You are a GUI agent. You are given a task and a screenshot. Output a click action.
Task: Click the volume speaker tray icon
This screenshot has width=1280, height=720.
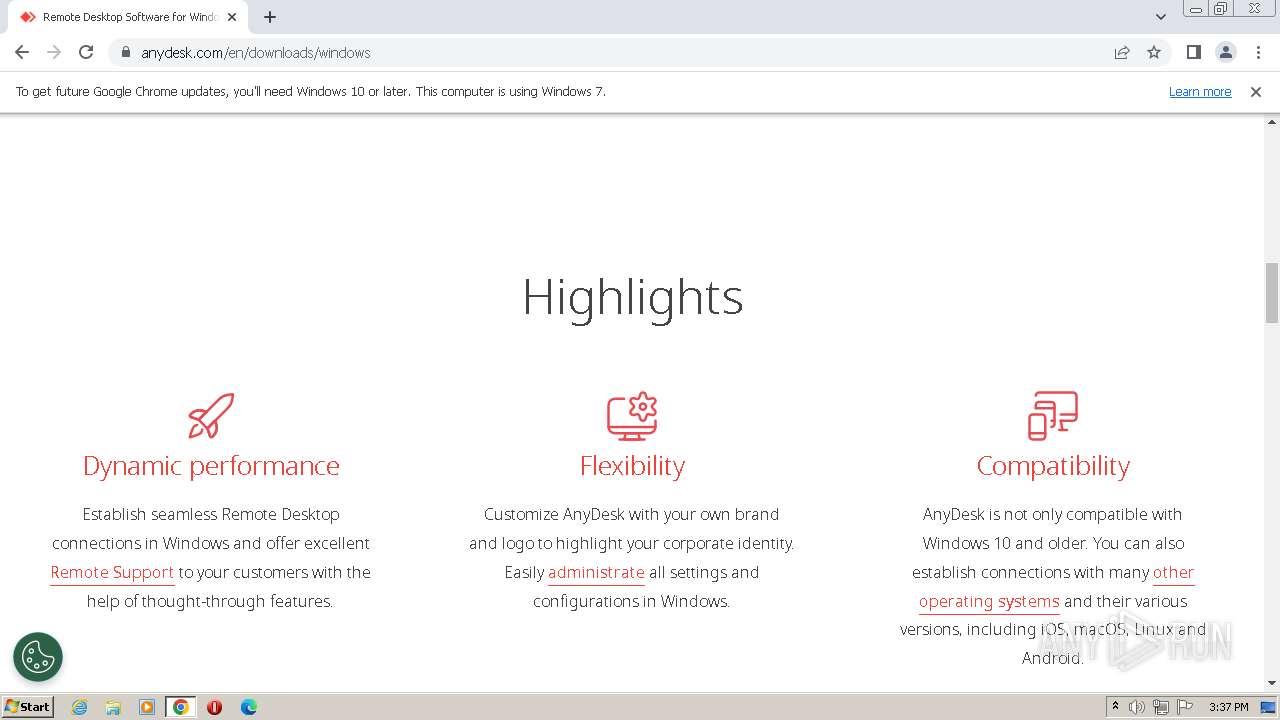point(1137,707)
